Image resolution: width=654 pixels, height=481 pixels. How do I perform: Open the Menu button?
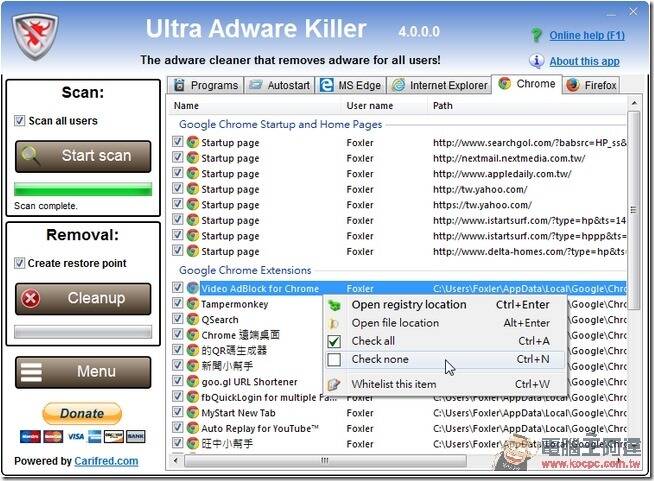[x=83, y=372]
